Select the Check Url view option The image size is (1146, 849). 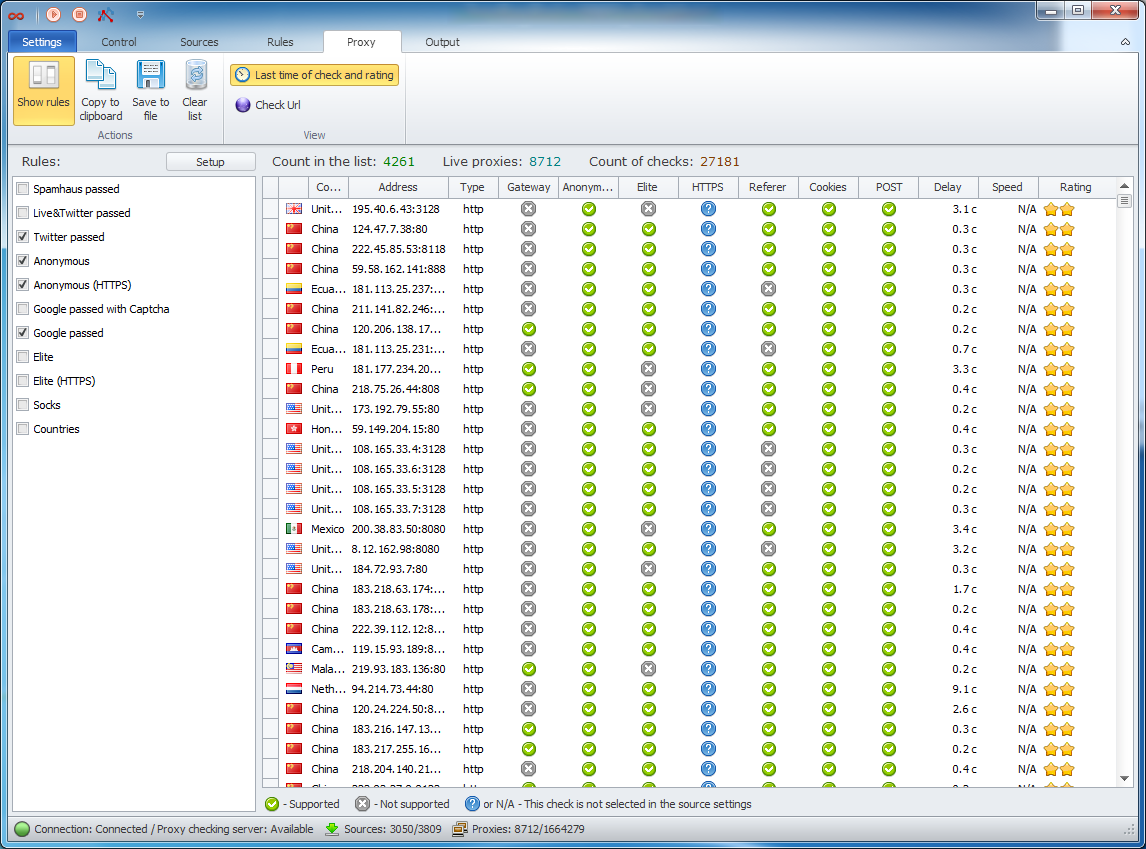tap(268, 105)
